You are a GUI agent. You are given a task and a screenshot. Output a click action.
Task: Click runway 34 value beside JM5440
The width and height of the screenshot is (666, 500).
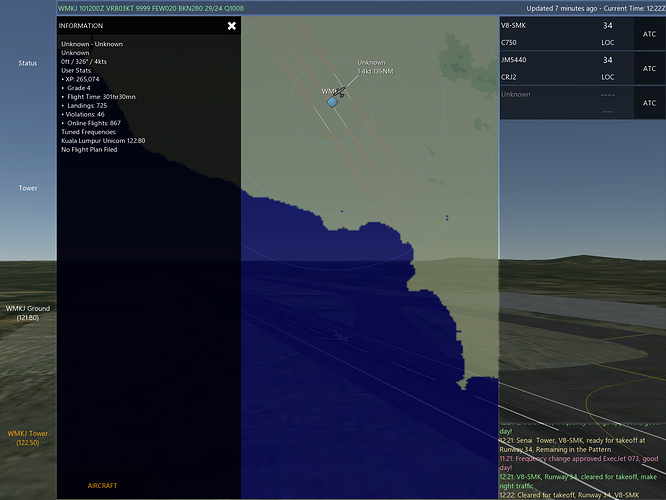coord(607,60)
